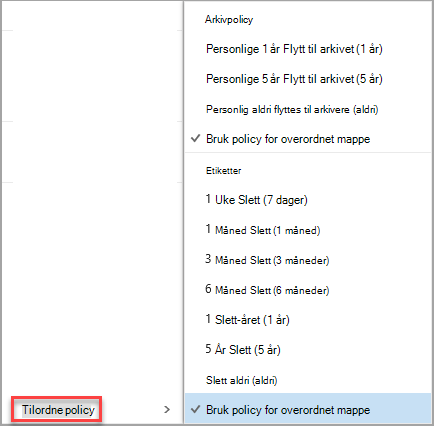
Task: Click the vertical border left of the submenu
Action: [x=184, y=213]
